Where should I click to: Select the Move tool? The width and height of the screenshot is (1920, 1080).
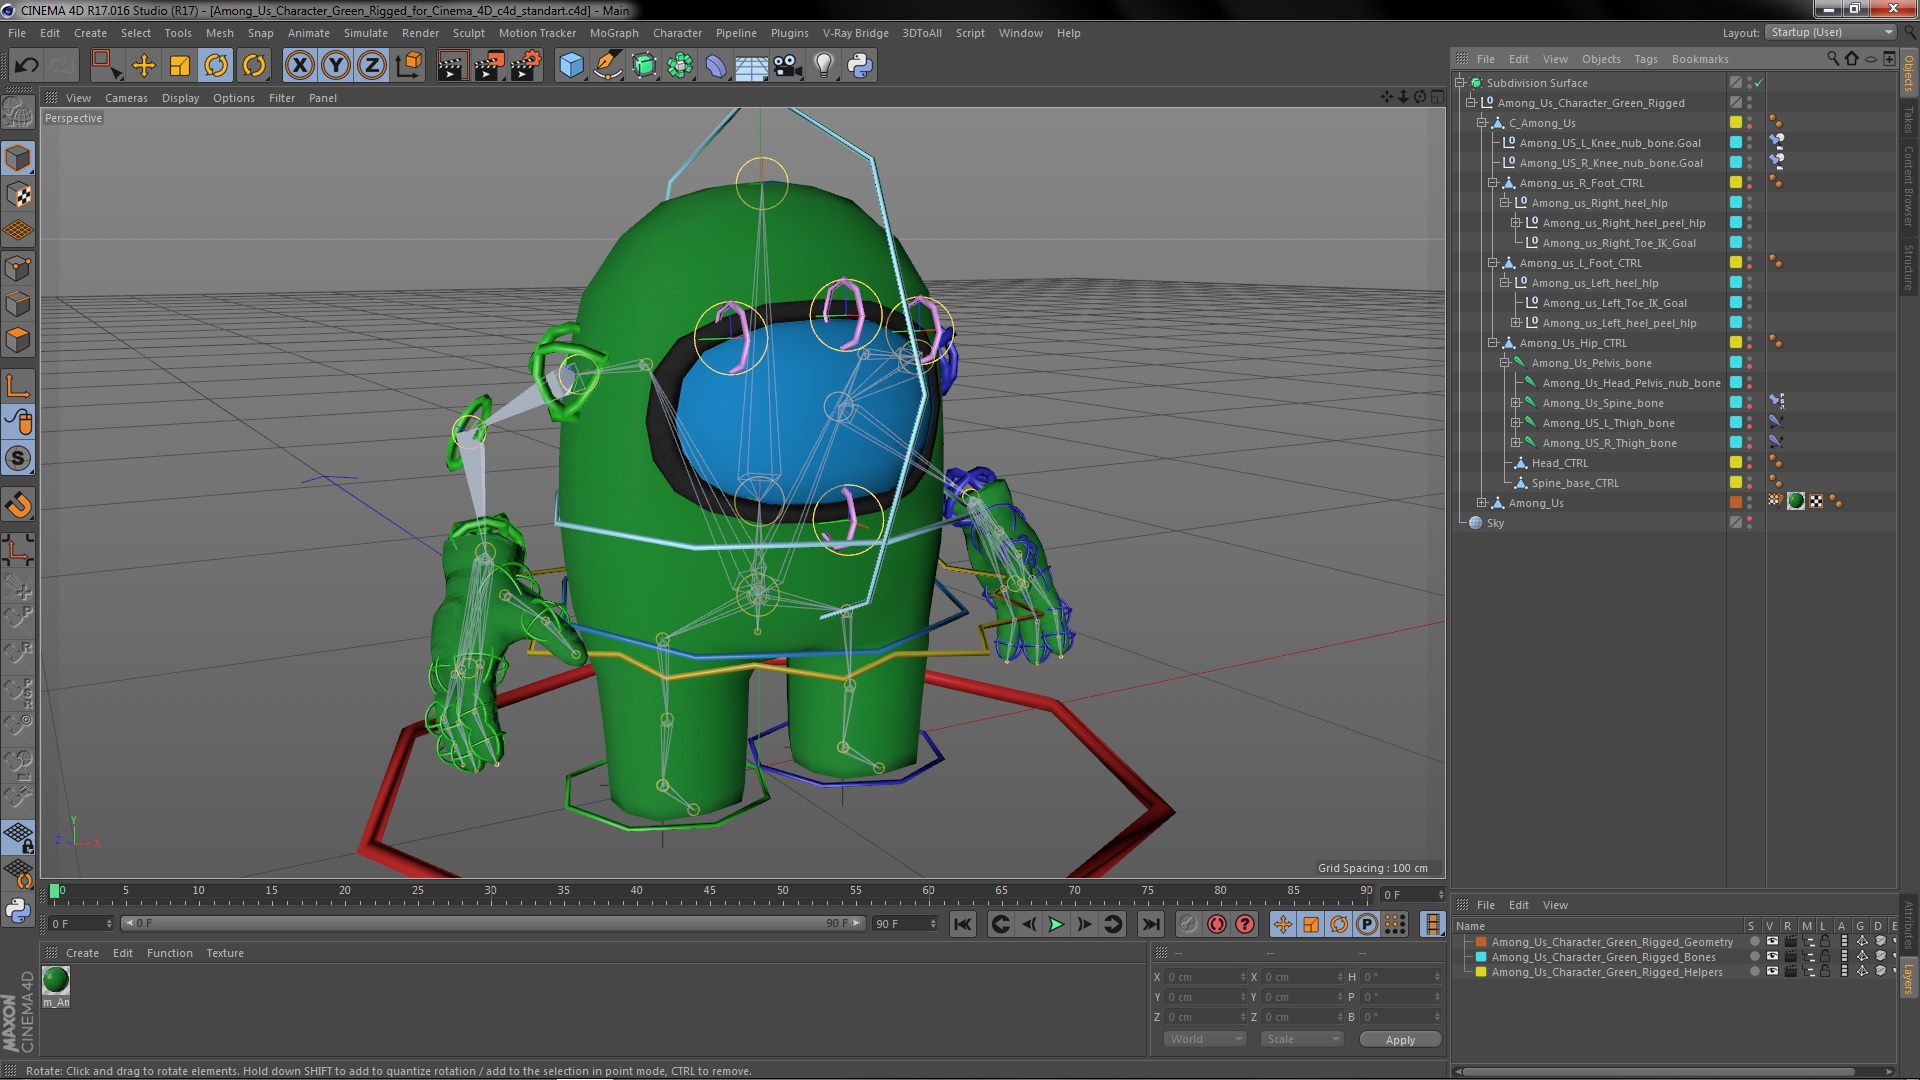(144, 66)
